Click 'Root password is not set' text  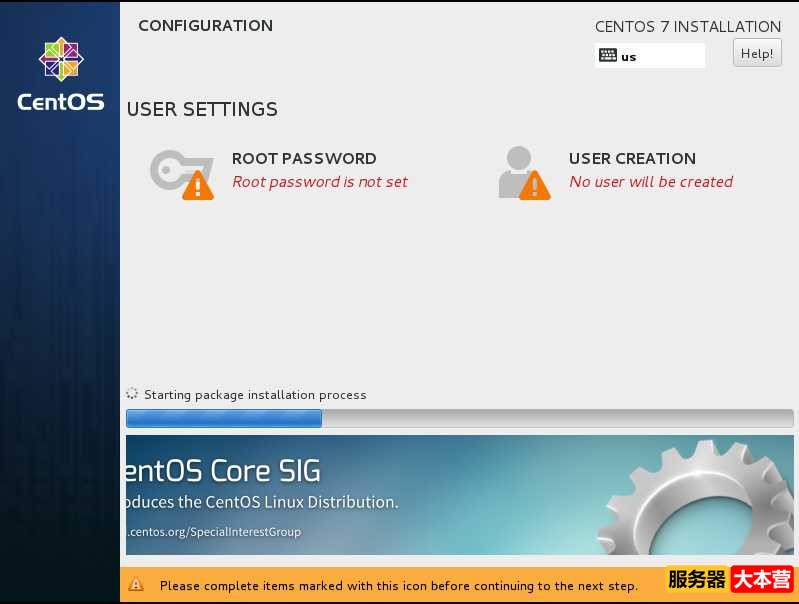tap(320, 182)
